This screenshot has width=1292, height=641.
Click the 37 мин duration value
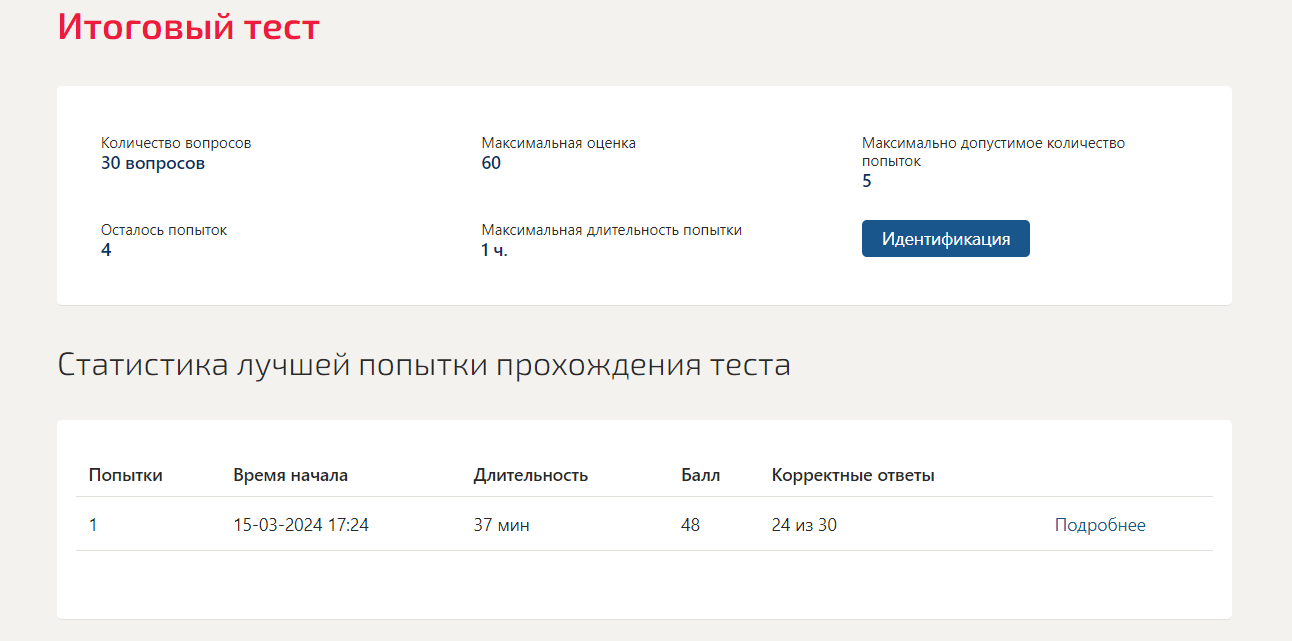502,525
